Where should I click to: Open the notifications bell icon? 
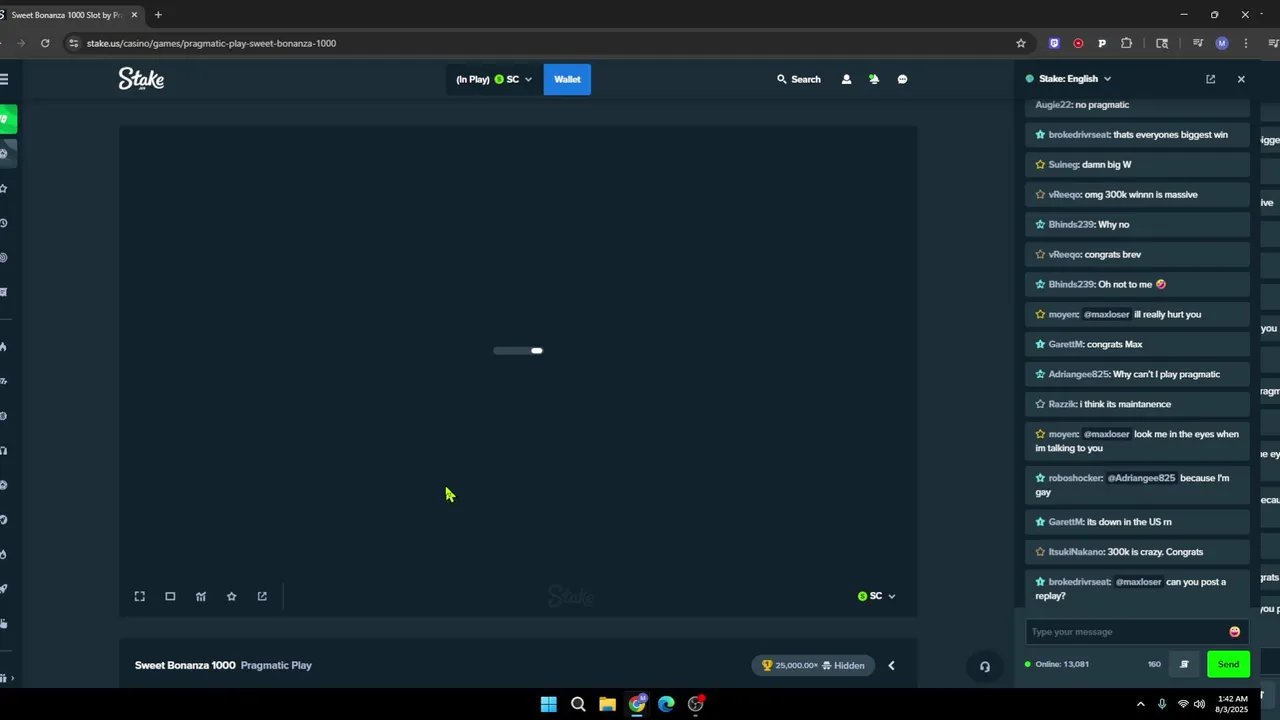(874, 79)
